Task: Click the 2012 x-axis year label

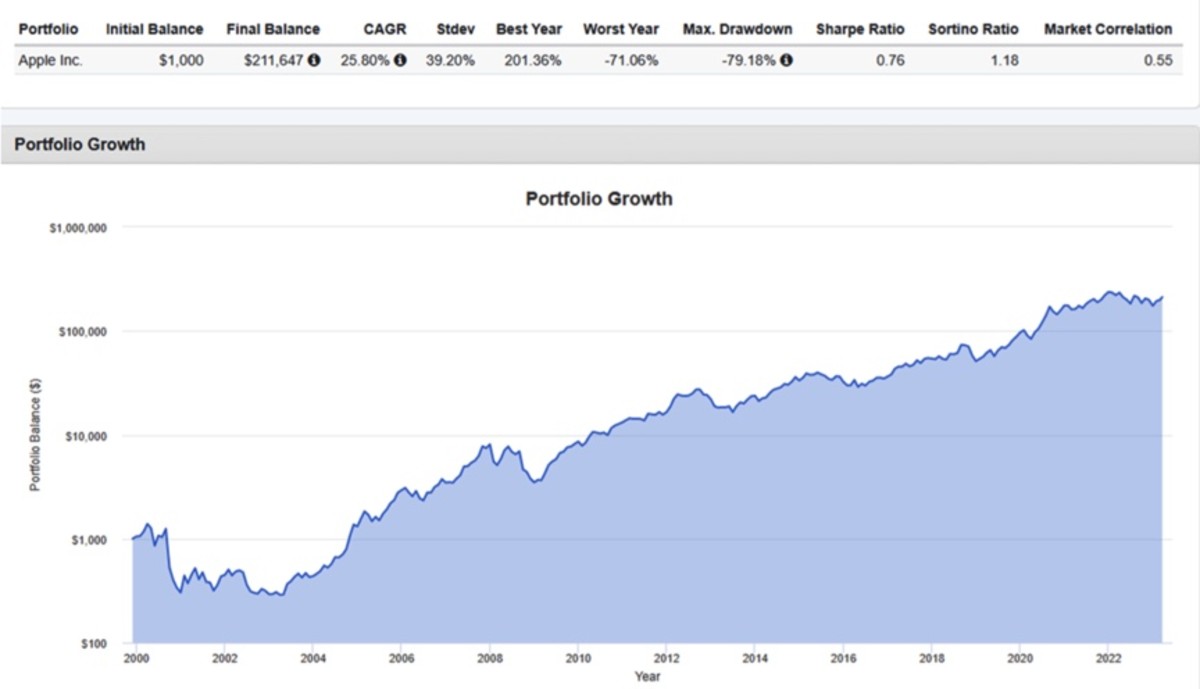Action: (x=667, y=659)
